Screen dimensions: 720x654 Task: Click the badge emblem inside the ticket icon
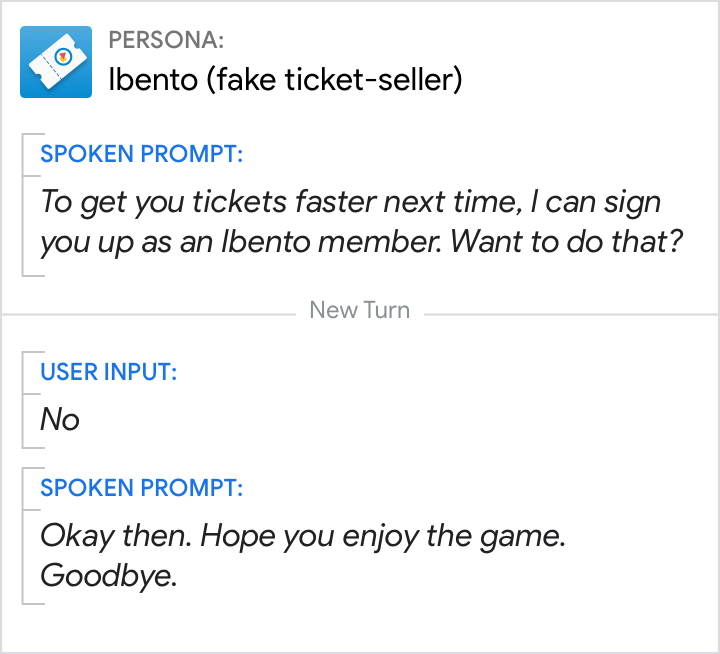click(64, 57)
